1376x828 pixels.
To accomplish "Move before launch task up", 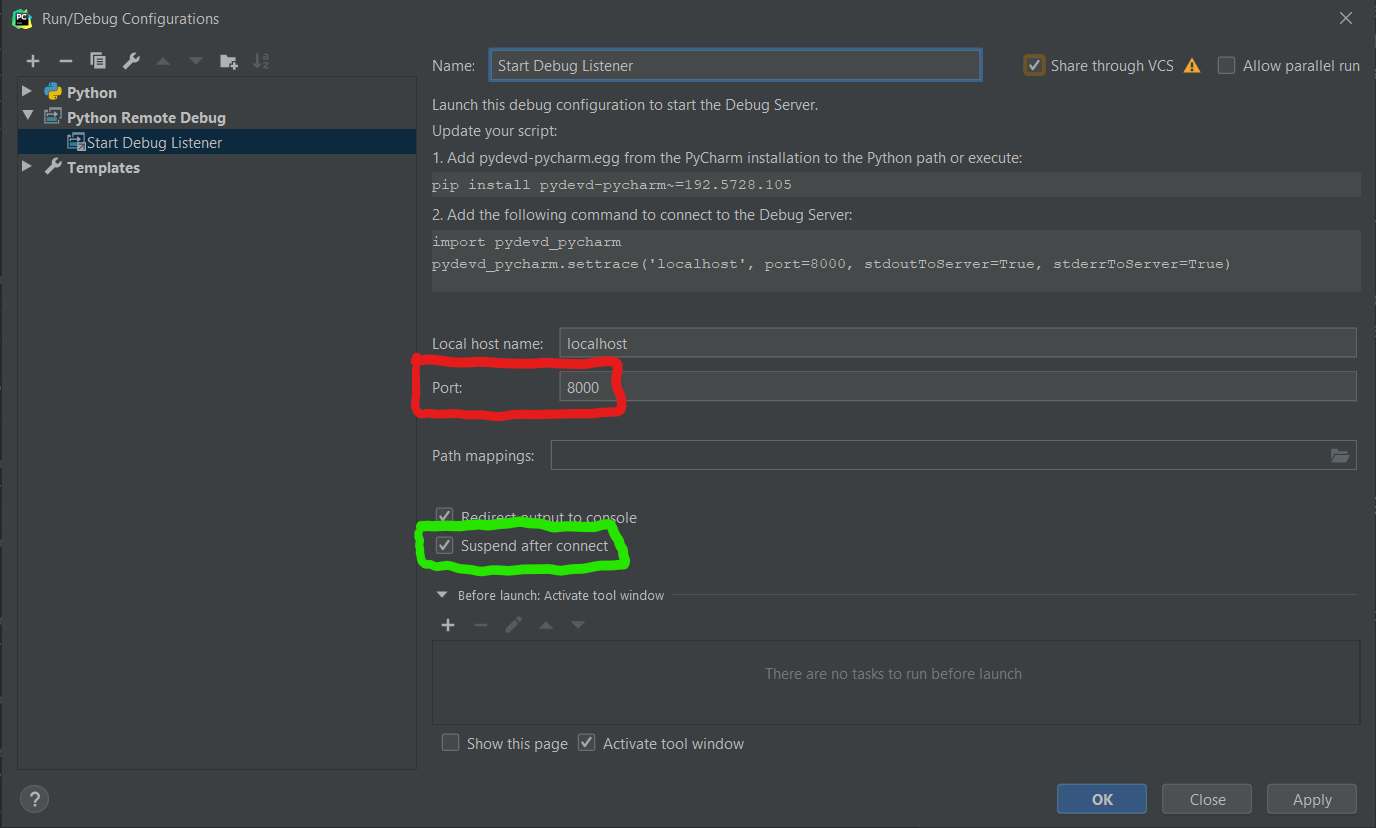I will pyautogui.click(x=546, y=625).
